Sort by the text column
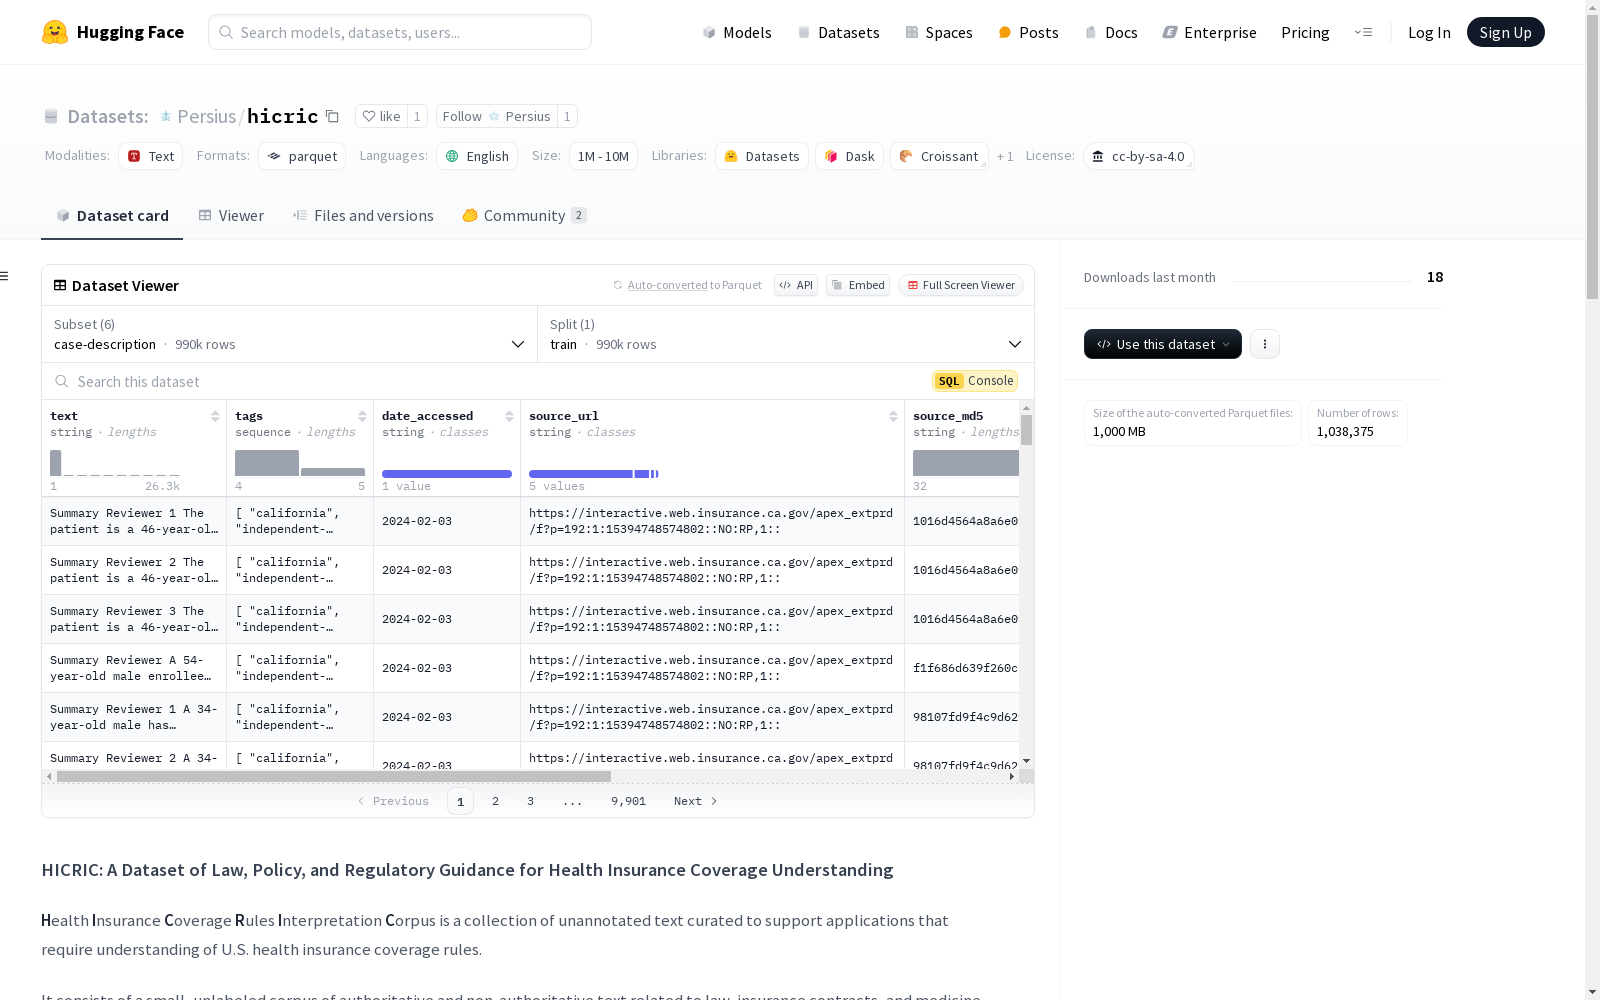1600x1000 pixels. pos(215,416)
